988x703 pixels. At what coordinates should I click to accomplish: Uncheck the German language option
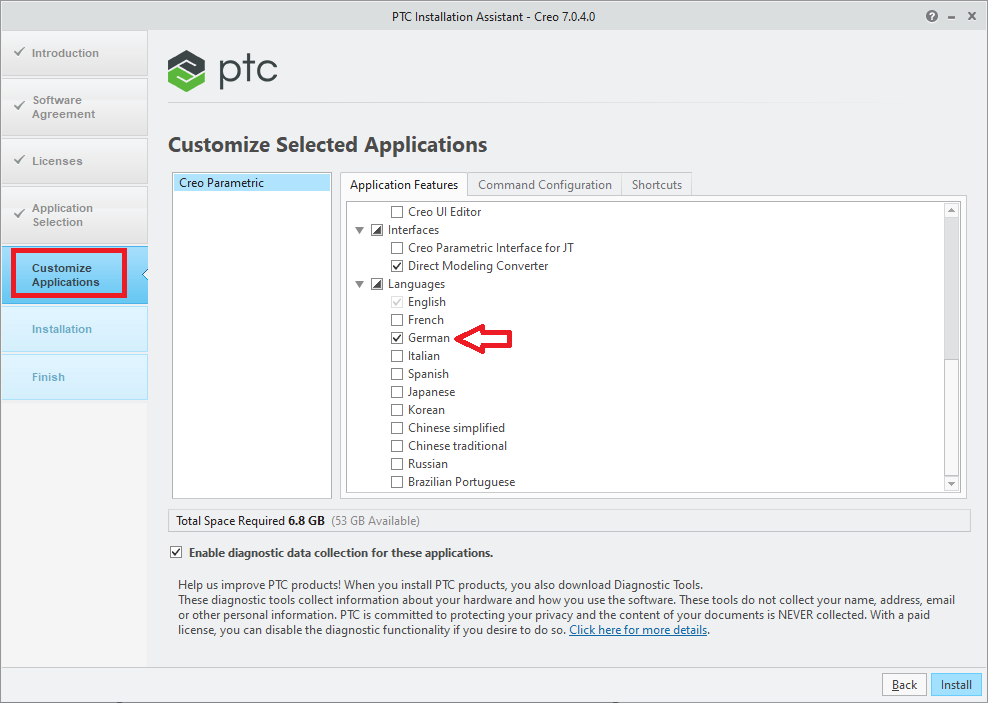pos(397,337)
